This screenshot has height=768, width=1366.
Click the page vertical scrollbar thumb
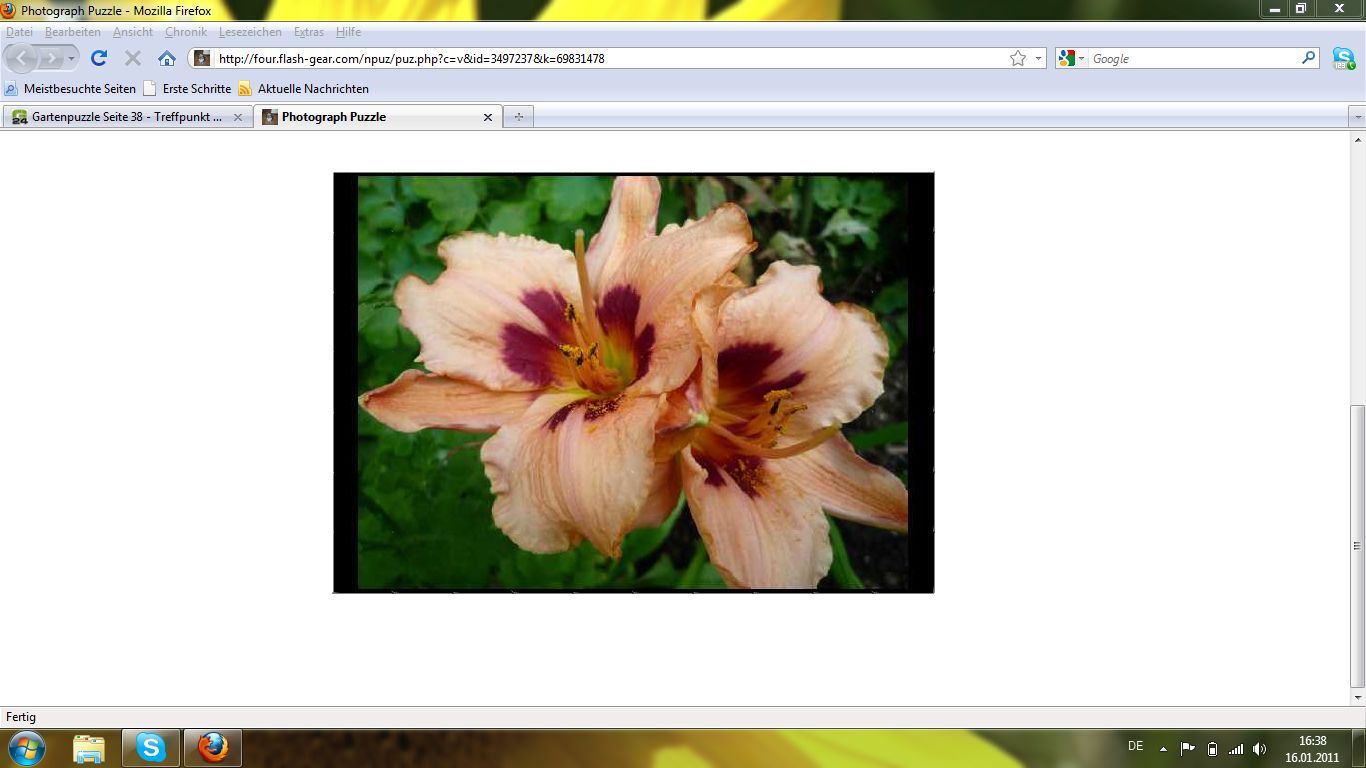coord(1357,545)
